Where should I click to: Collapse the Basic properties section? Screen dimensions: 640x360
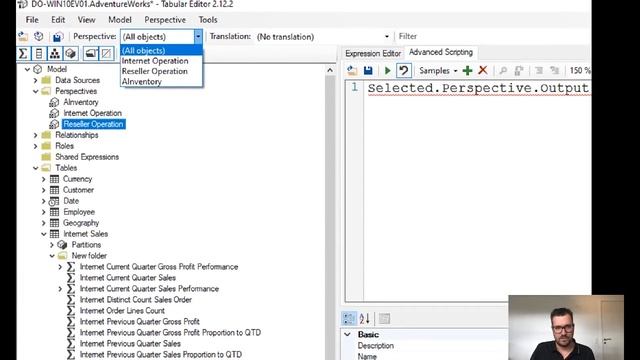[347, 335]
